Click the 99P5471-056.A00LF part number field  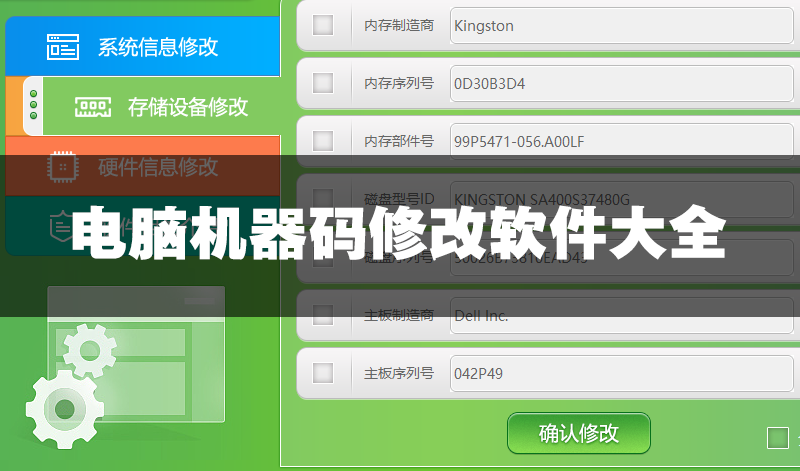click(x=621, y=141)
